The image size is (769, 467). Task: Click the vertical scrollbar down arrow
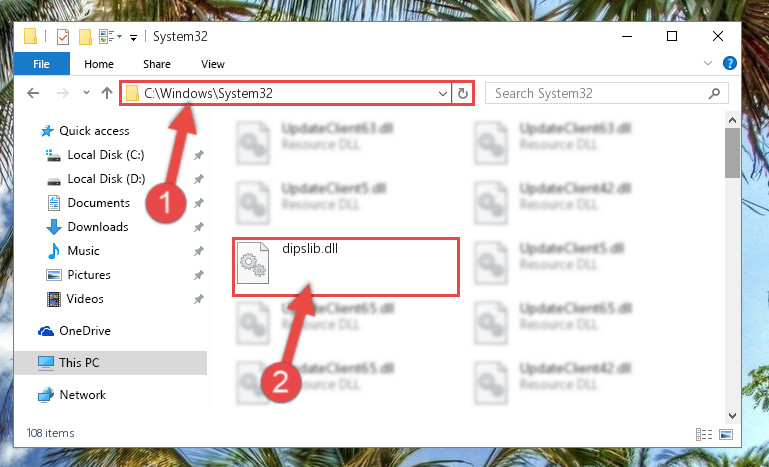tap(732, 415)
